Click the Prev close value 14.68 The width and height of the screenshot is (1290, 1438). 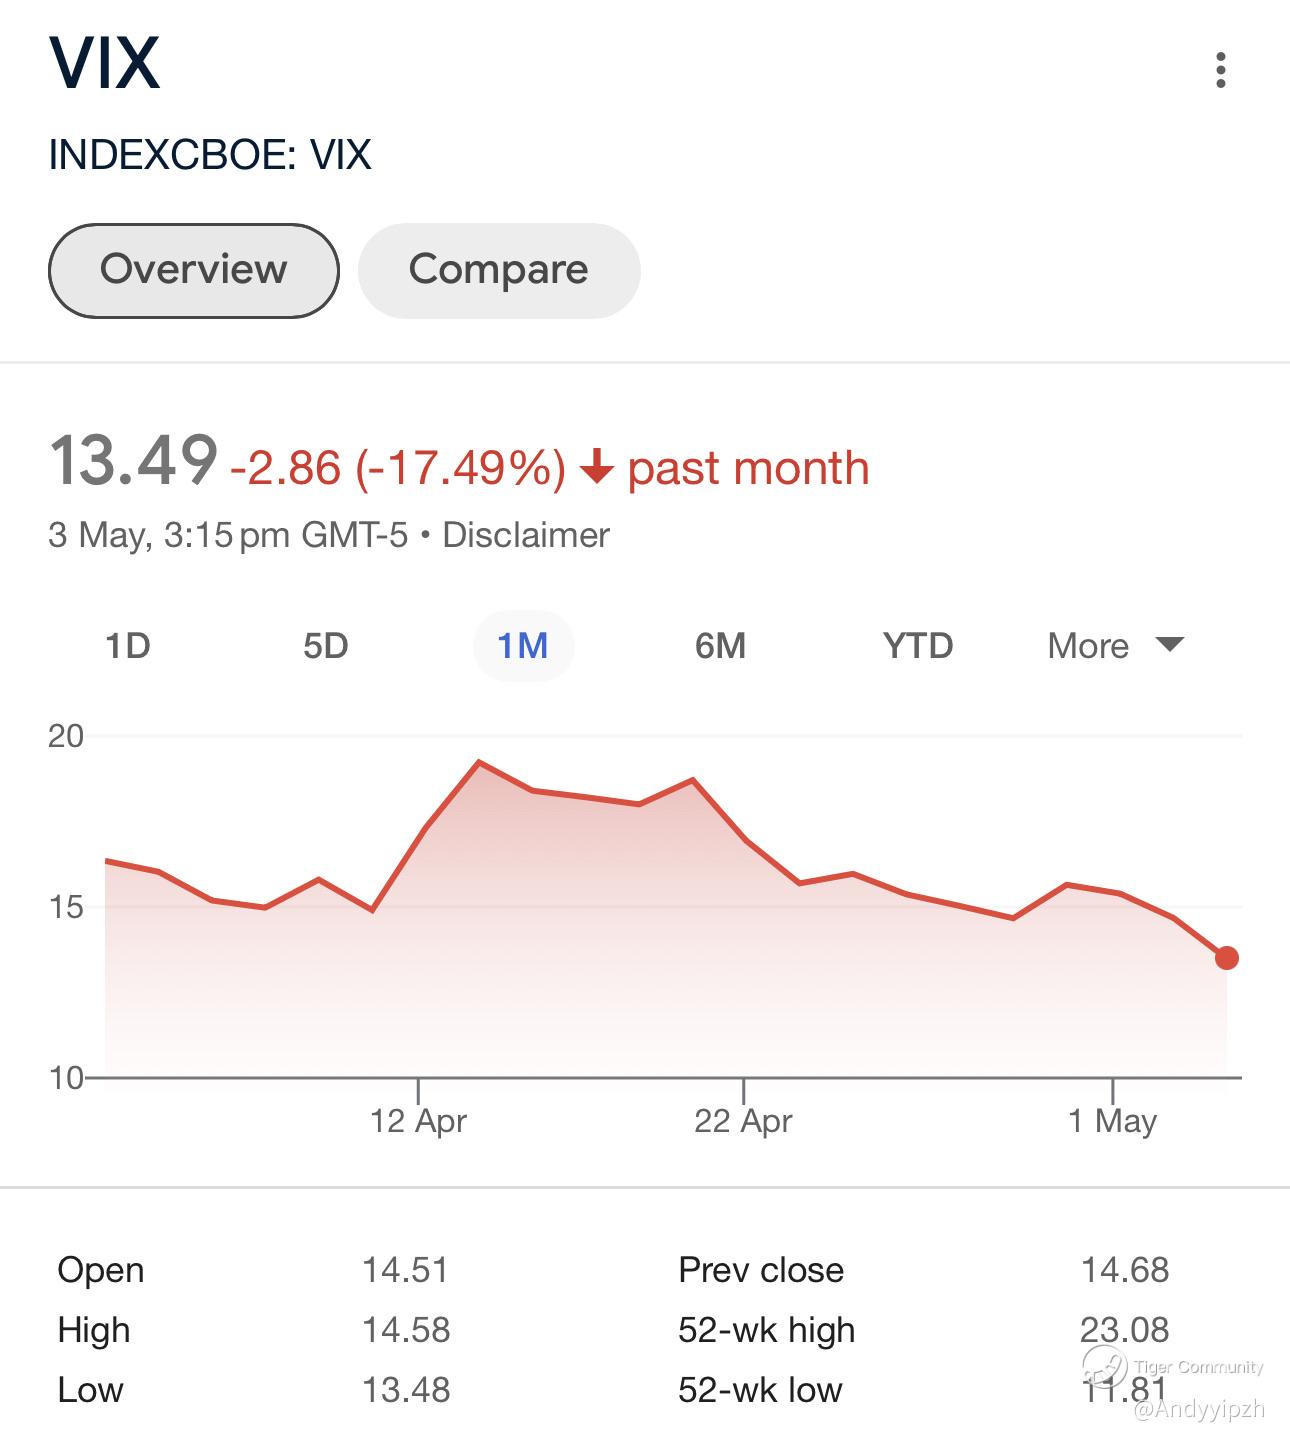pyautogui.click(x=1125, y=1270)
